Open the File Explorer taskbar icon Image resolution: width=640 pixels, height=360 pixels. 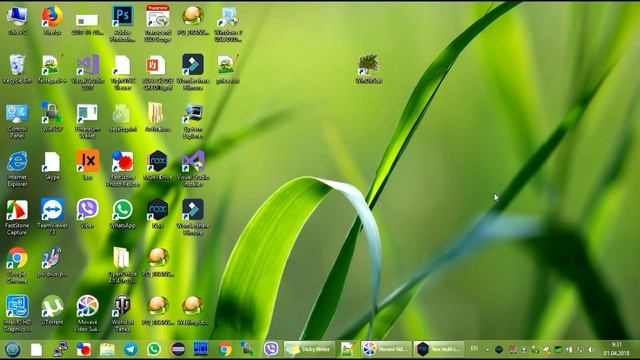coord(107,349)
